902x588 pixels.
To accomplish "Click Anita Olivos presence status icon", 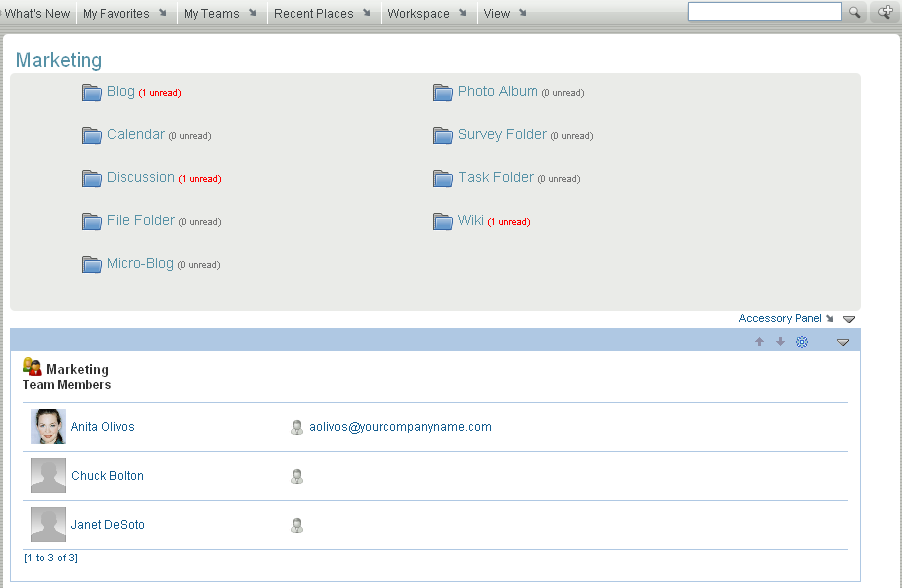I will tap(297, 426).
